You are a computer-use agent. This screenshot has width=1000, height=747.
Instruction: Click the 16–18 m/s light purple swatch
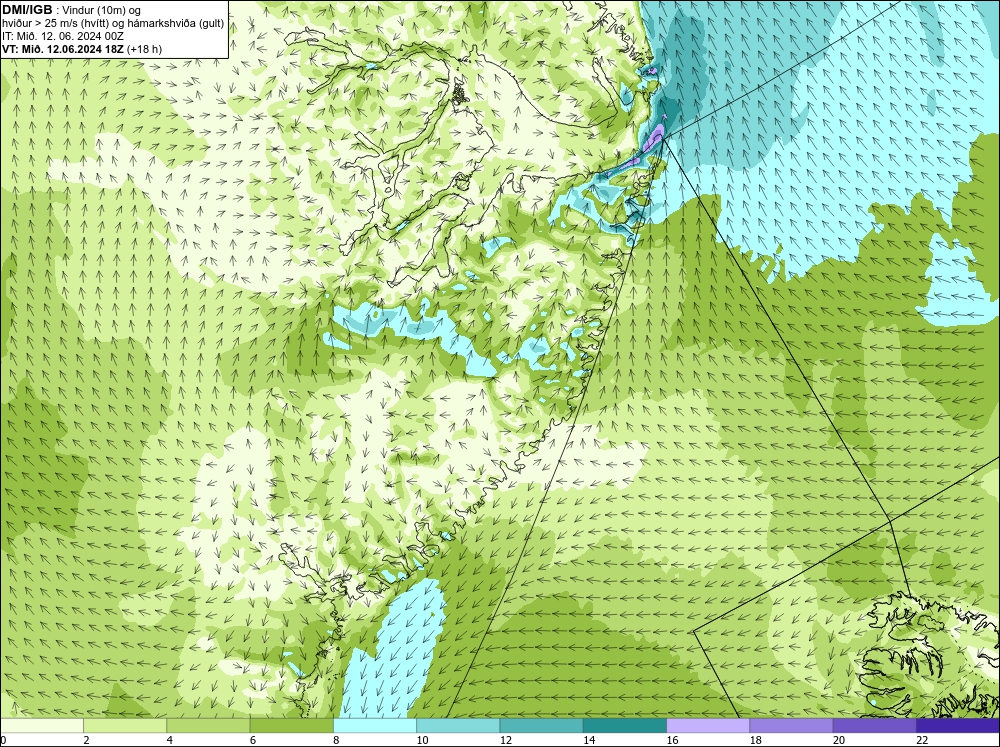708,726
